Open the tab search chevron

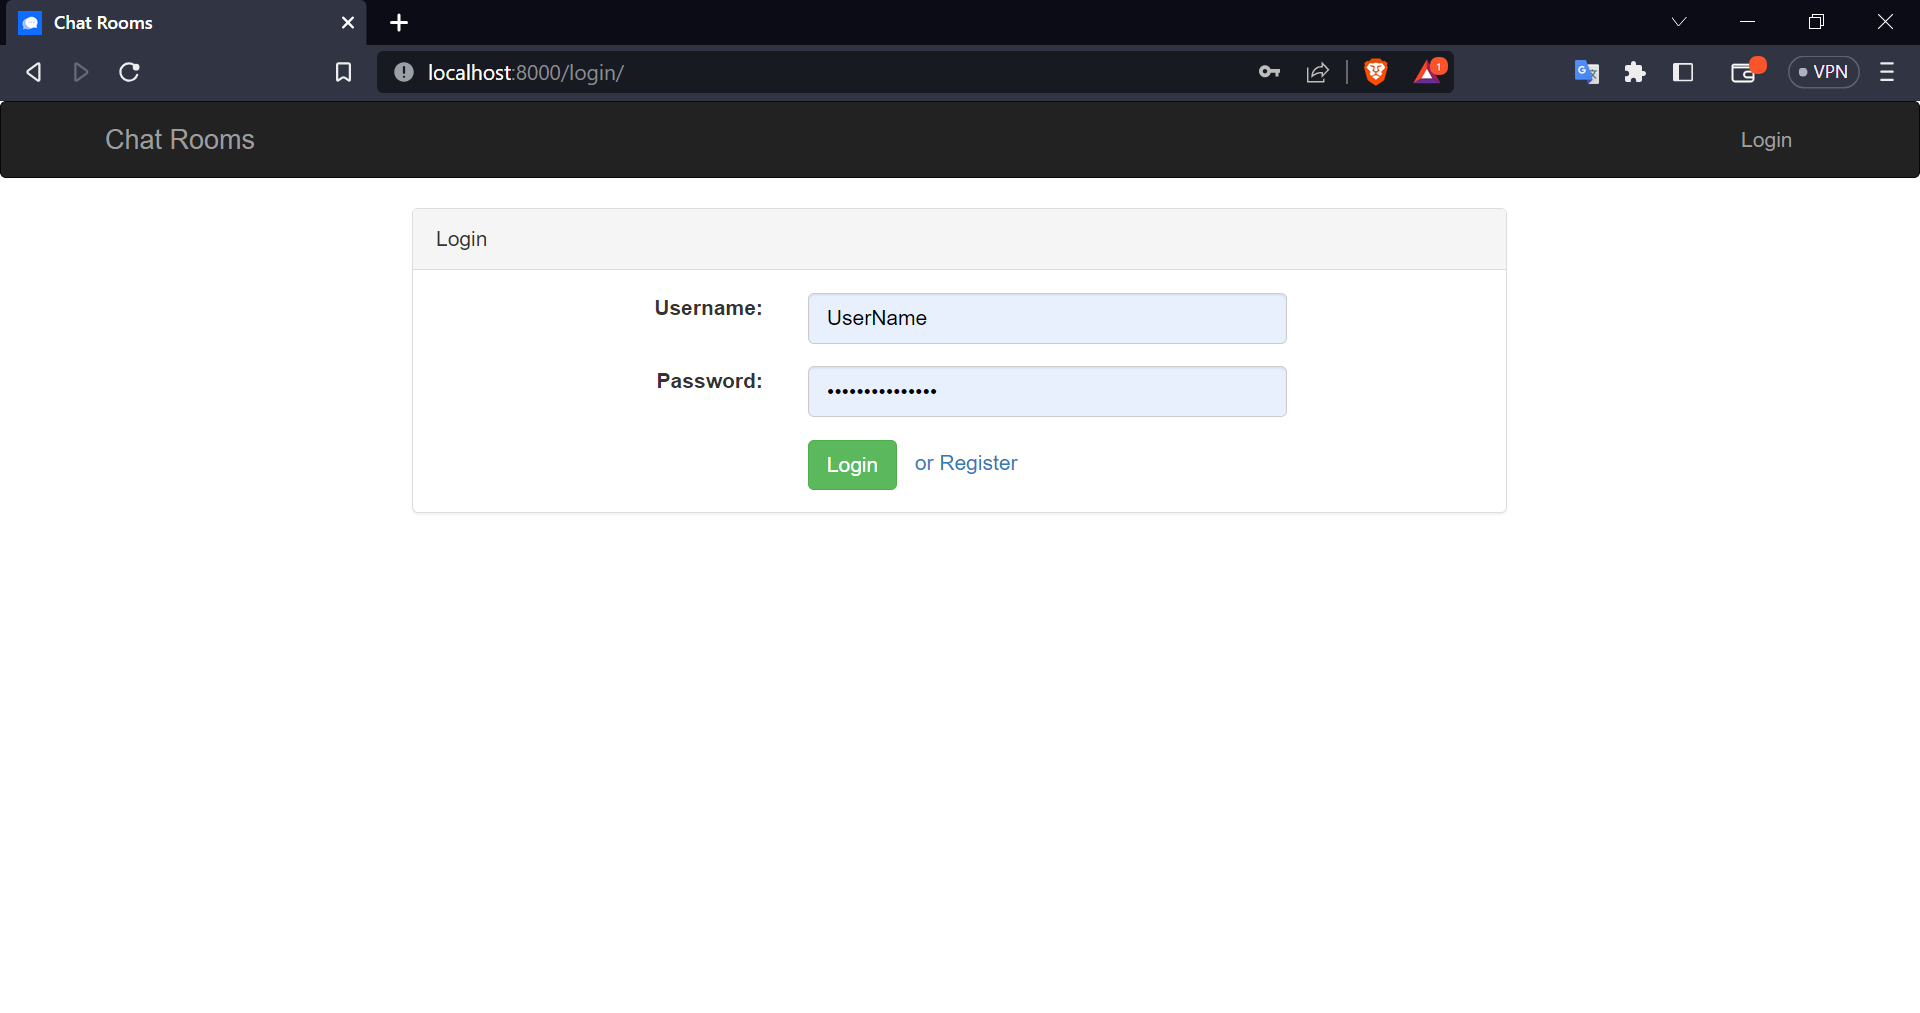pyautogui.click(x=1679, y=21)
